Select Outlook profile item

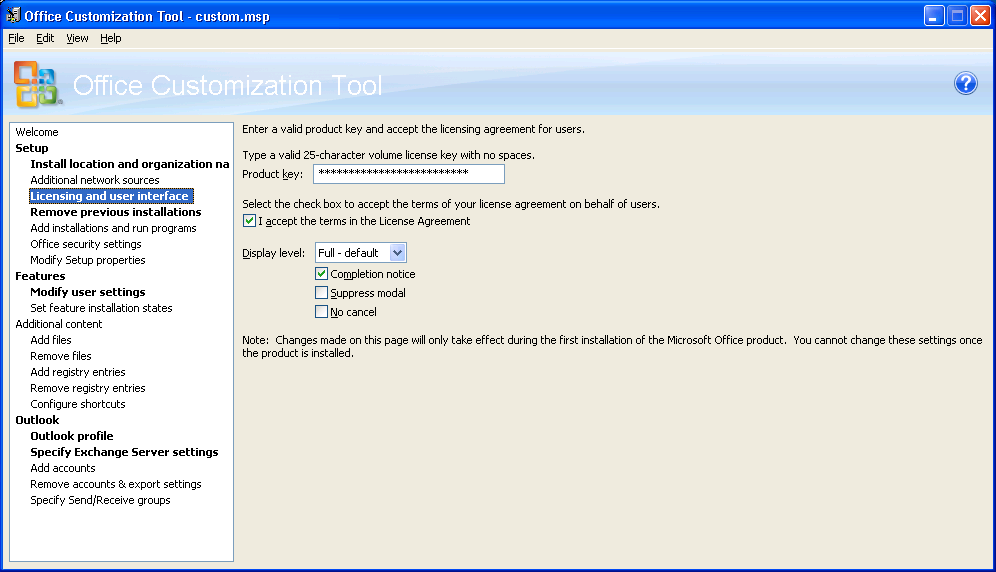tap(72, 436)
